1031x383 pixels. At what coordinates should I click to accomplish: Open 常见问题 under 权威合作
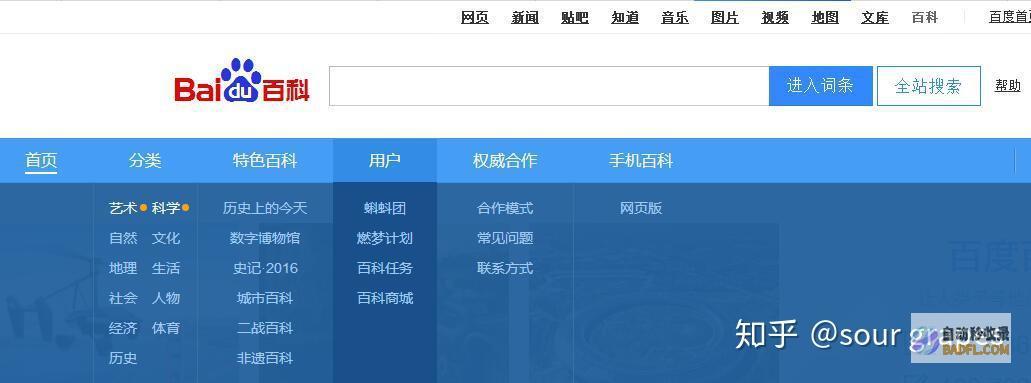[505, 238]
